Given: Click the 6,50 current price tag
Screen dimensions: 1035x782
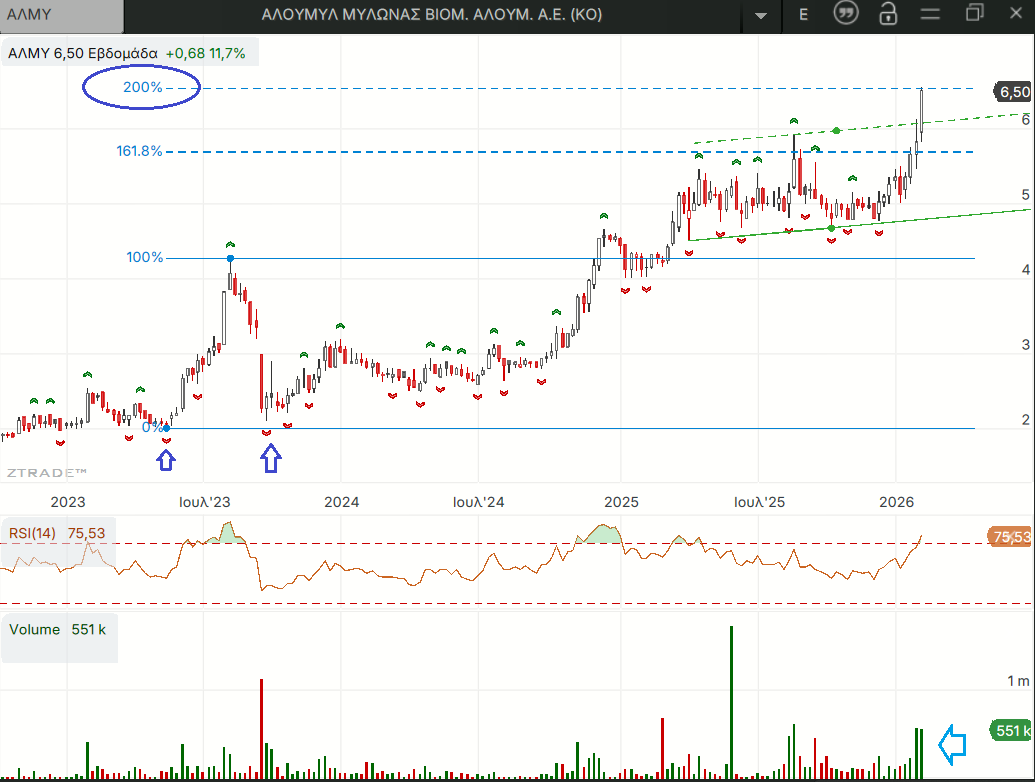Looking at the screenshot, I should click(1013, 92).
